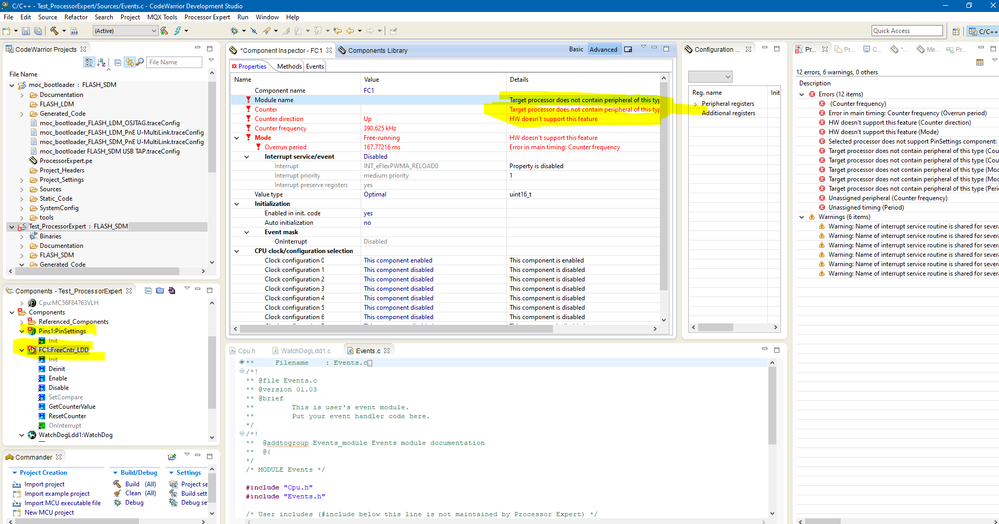Image resolution: width=999 pixels, height=524 pixels.
Task: Select the GetCounterValue method
Action: click(x=72, y=406)
